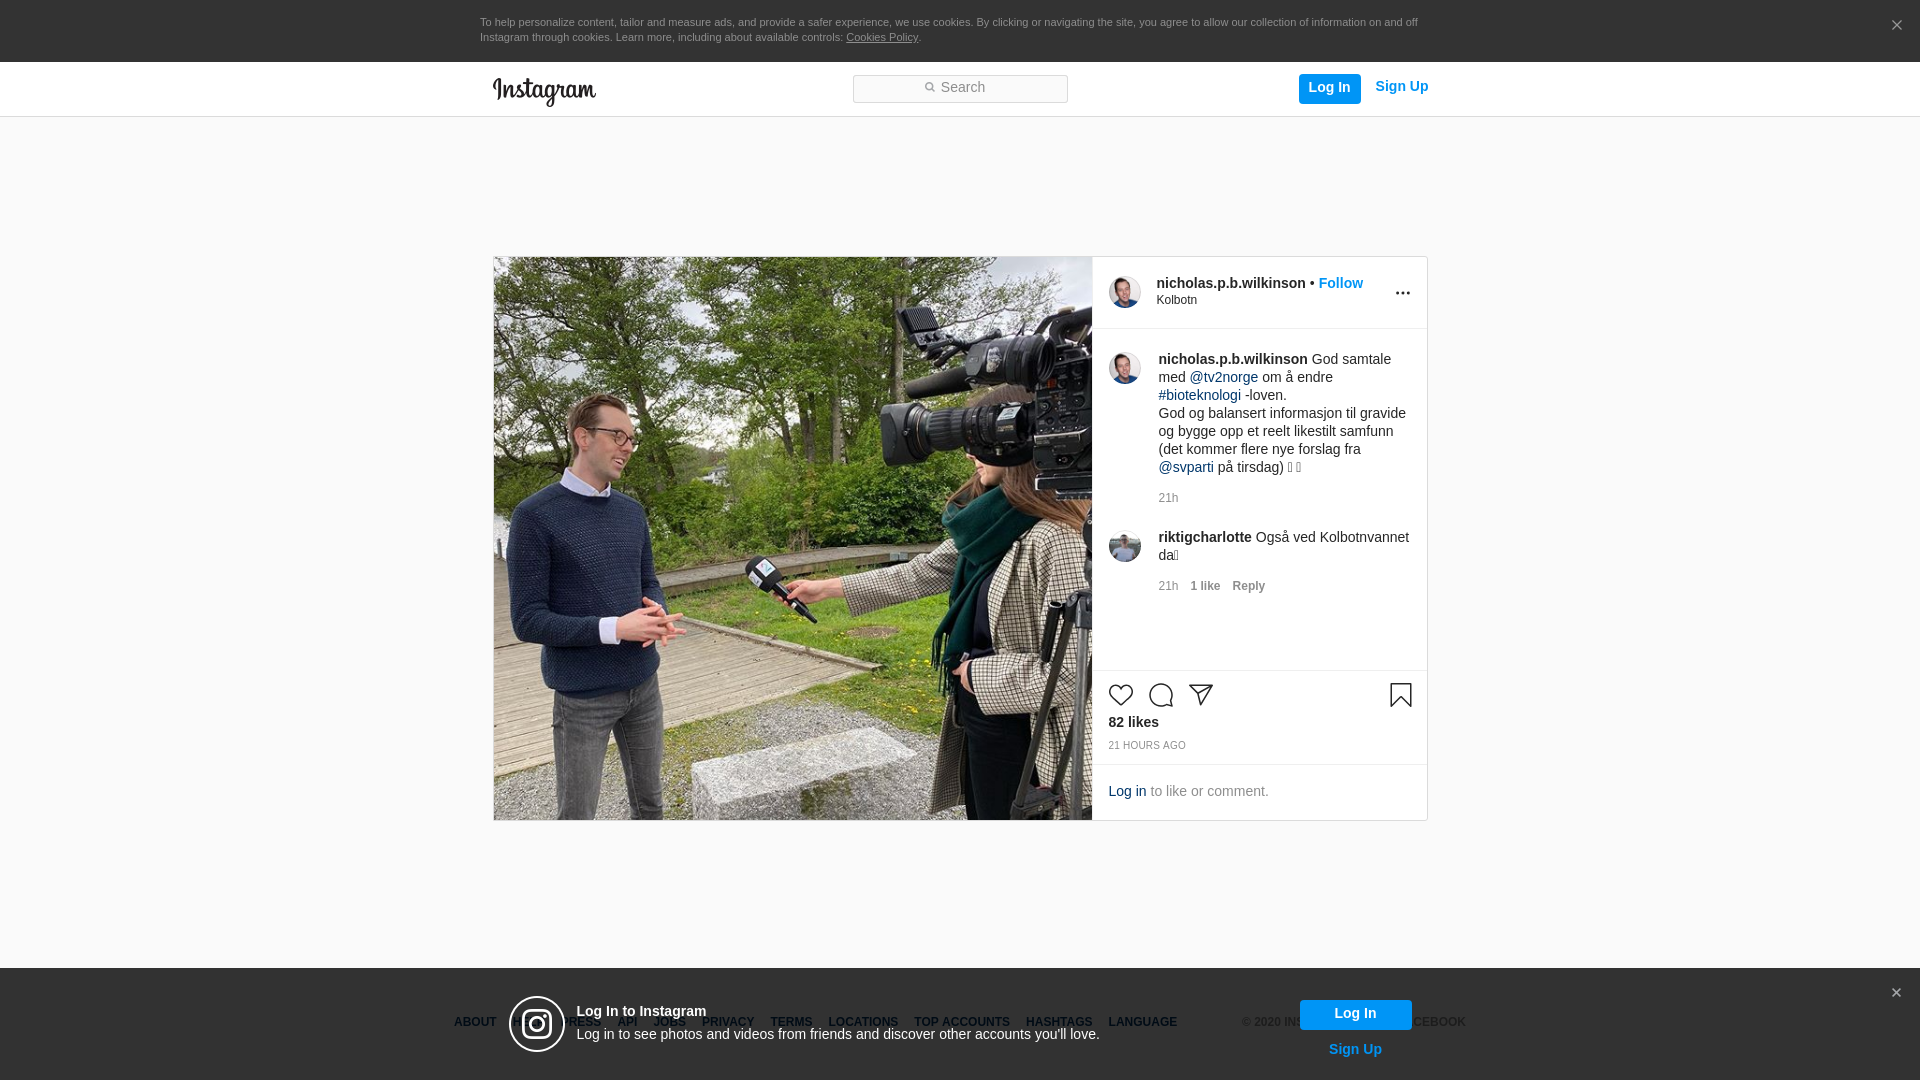1920x1080 pixels.
Task: Open the @svparti mention
Action: (1185, 467)
